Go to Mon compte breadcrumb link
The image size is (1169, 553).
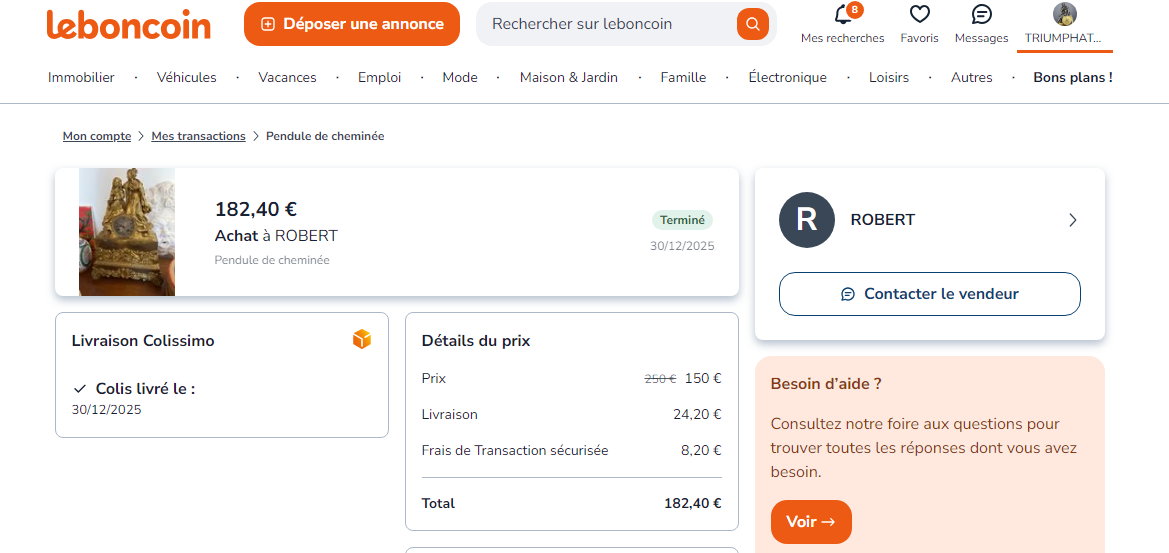(97, 136)
